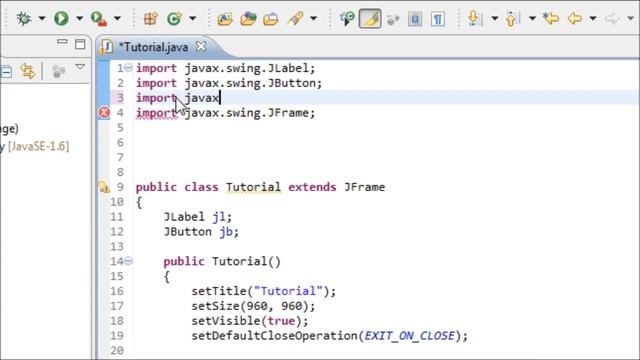Toggle Show Whitespace Characters pilcrow icon
Screen dimensions: 640x360
(438, 19)
